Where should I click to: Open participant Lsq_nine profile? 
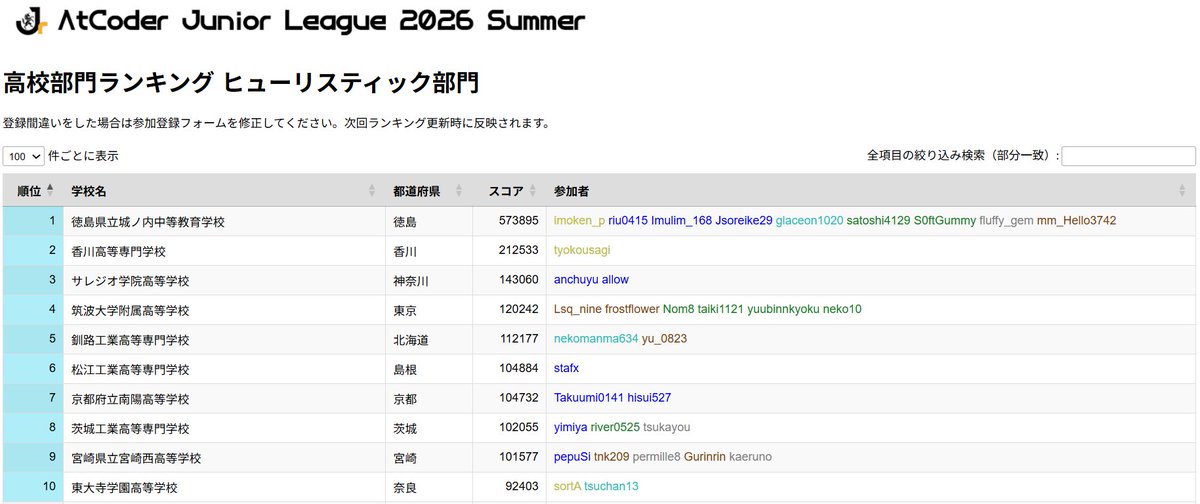tap(578, 309)
